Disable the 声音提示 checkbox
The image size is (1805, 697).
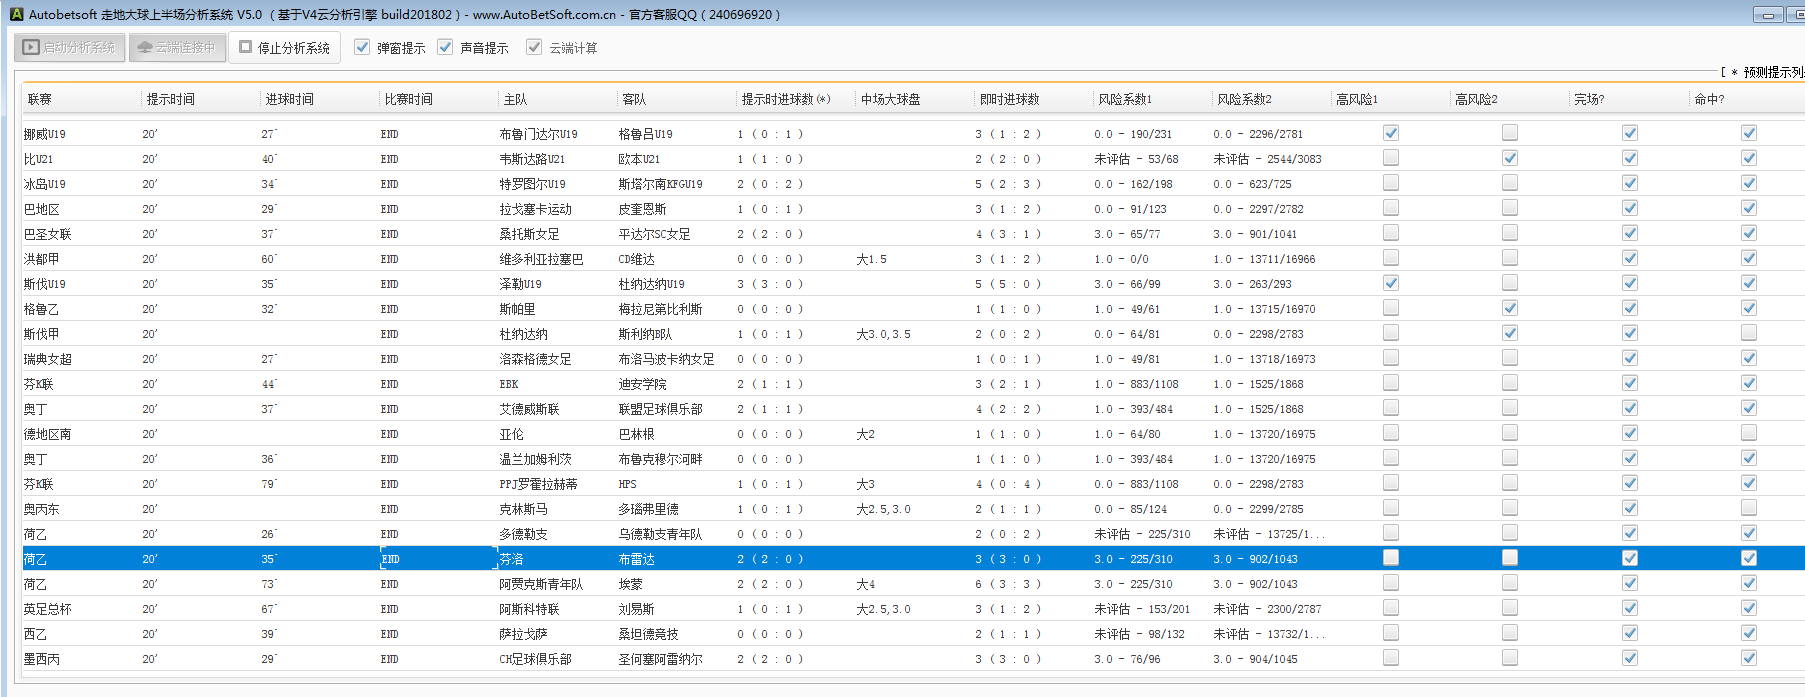tap(445, 47)
